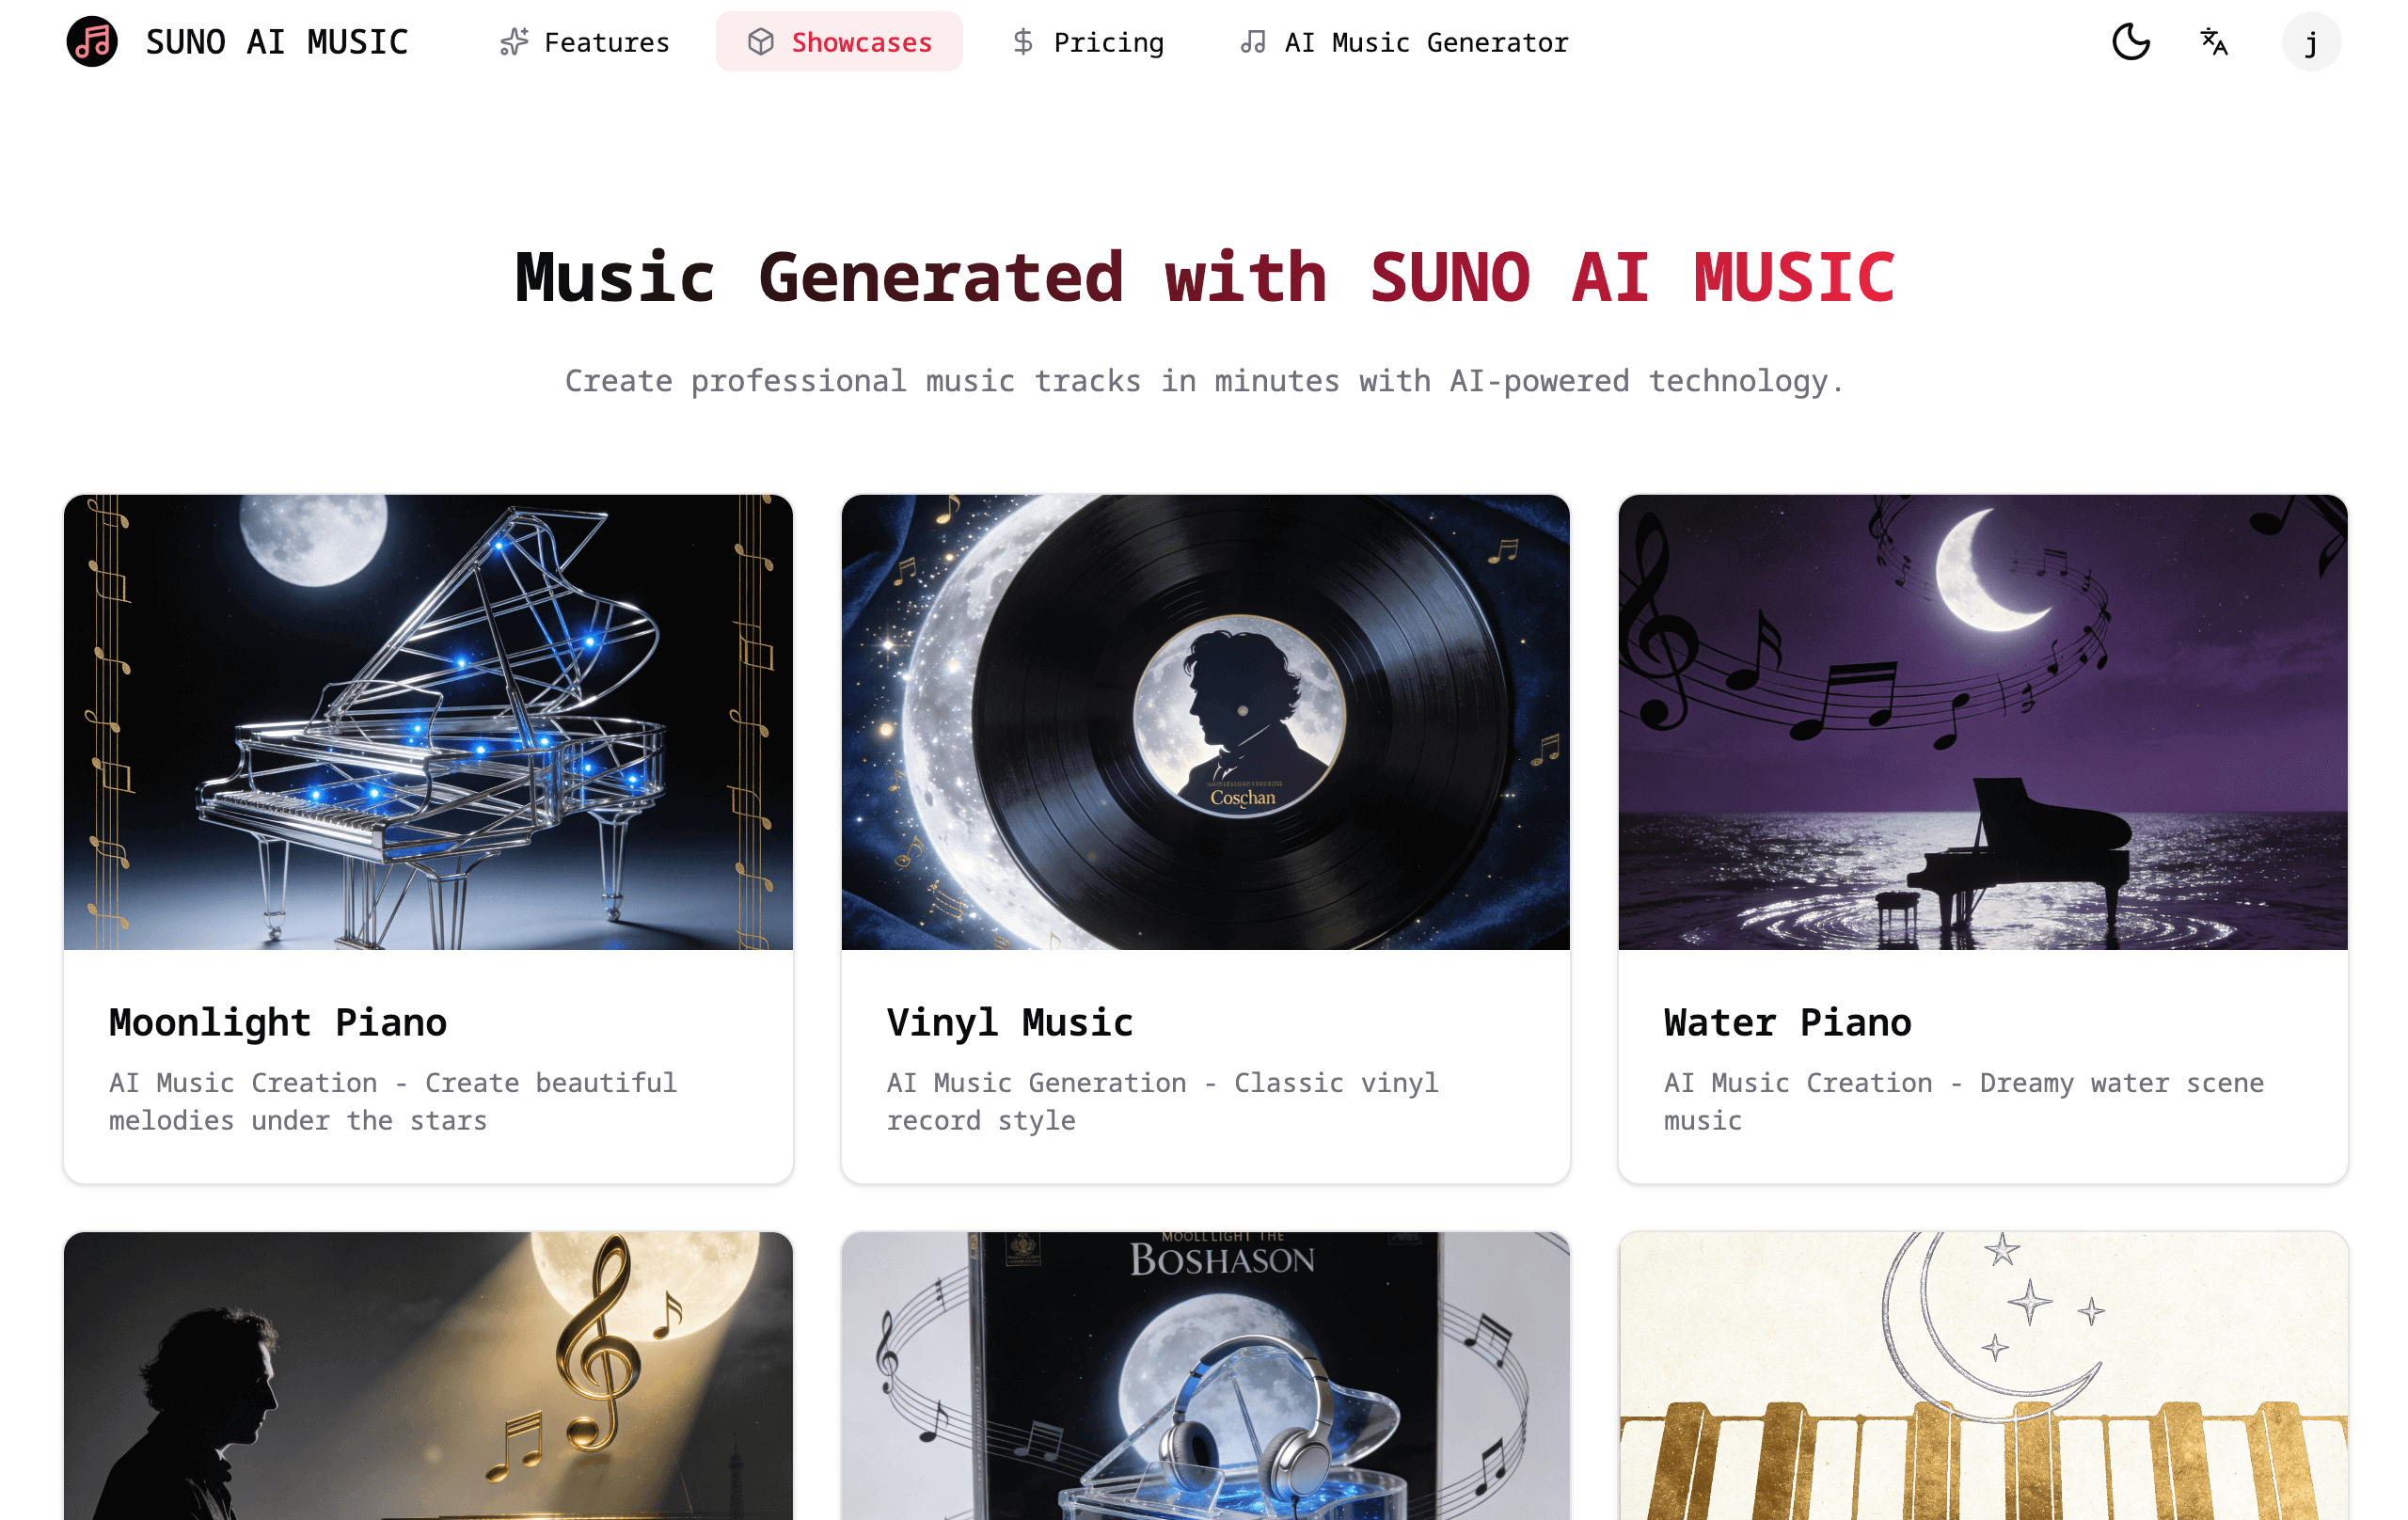The width and height of the screenshot is (2408, 1520).
Task: Click the SUNO music note logo icon
Action: [x=92, y=42]
